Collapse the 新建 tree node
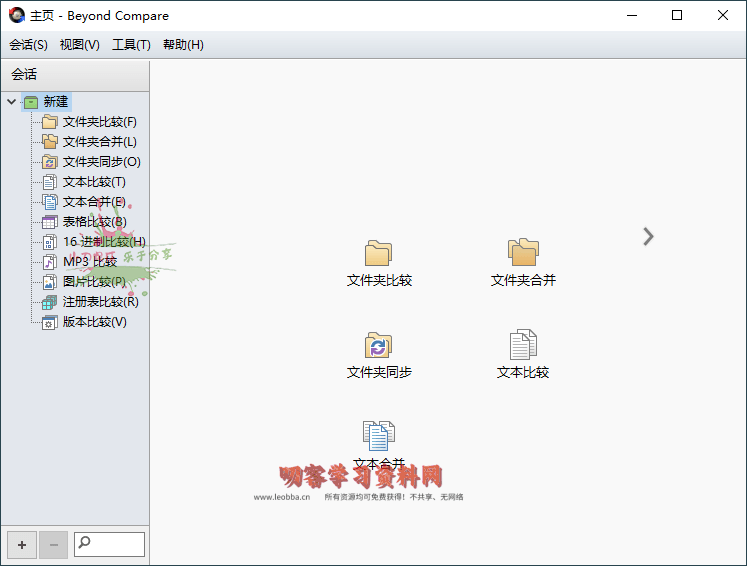The height and width of the screenshot is (566, 747). [11, 102]
